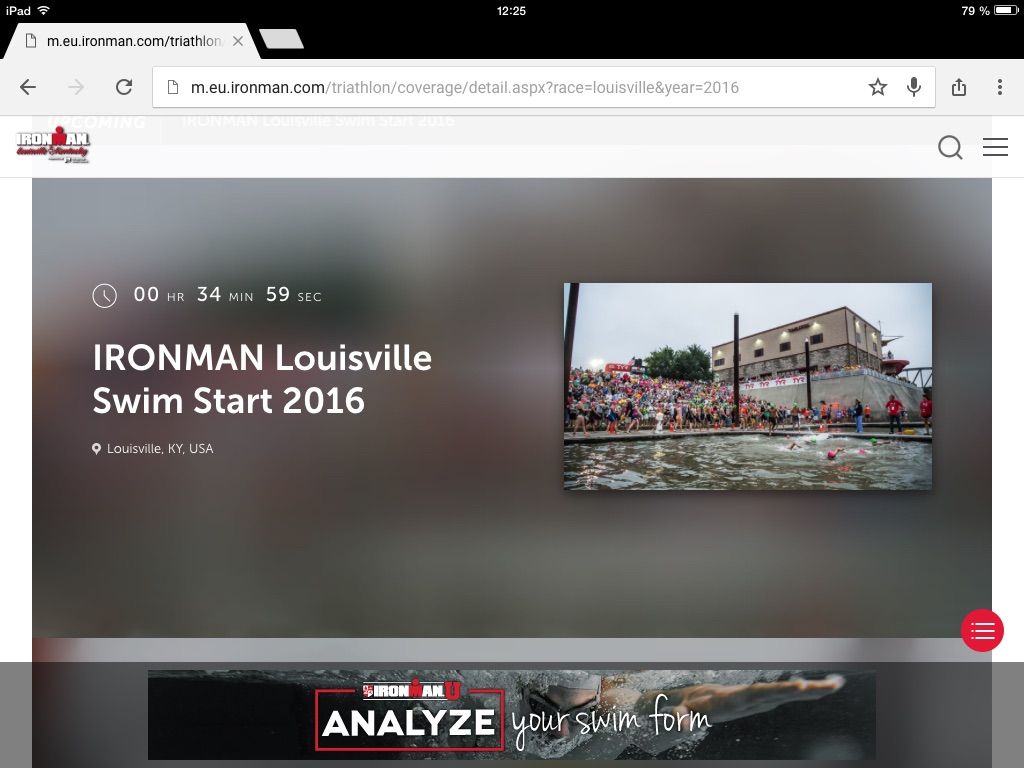Image resolution: width=1024 pixels, height=768 pixels.
Task: Open a new browser tab
Action: (281, 39)
